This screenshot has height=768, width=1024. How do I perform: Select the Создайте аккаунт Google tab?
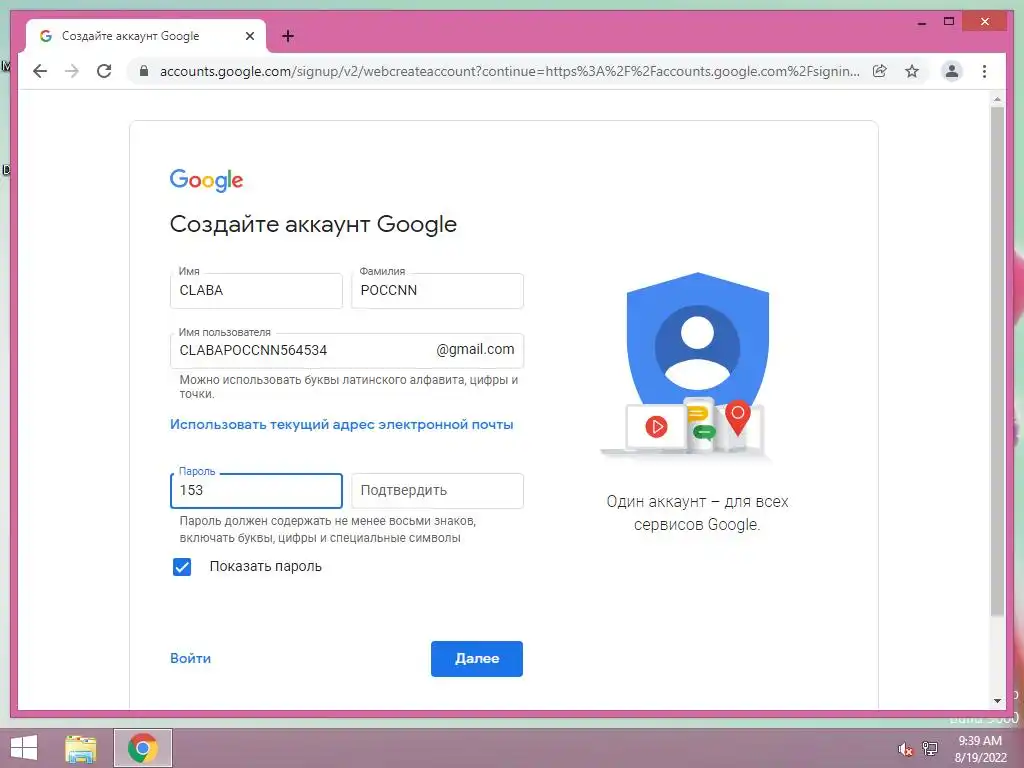pyautogui.click(x=146, y=36)
